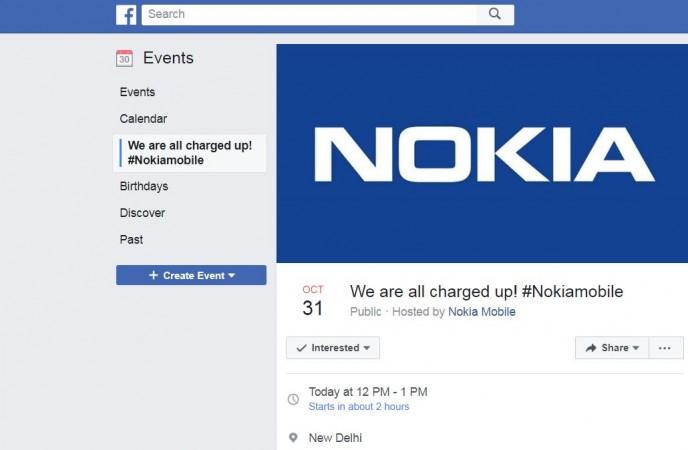This screenshot has height=450, width=688.
Task: Click the clock icon beside event time
Action: tap(293, 399)
